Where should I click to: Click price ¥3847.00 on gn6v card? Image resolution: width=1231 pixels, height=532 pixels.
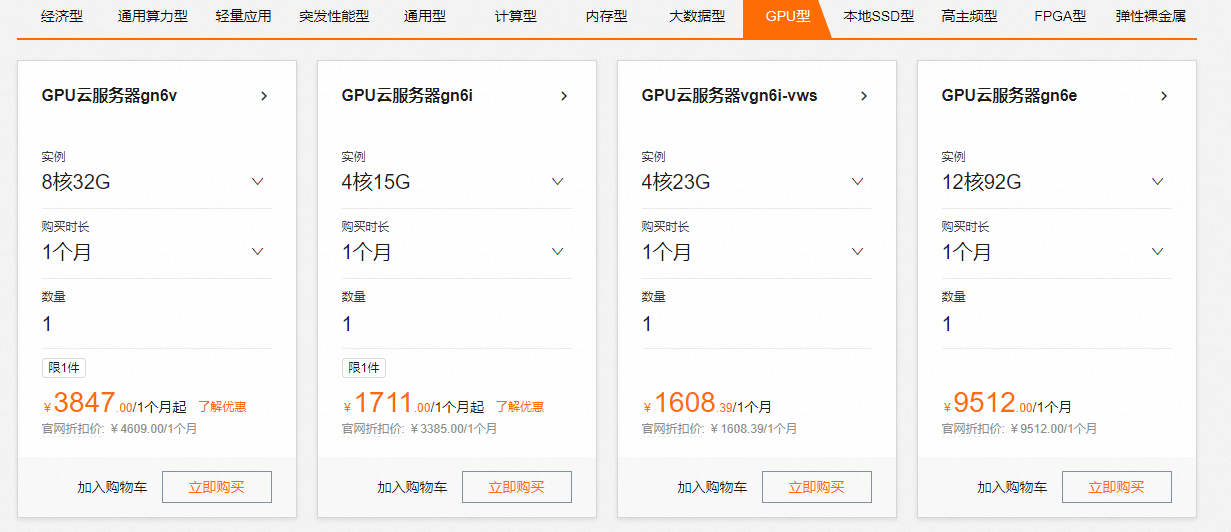click(x=88, y=403)
